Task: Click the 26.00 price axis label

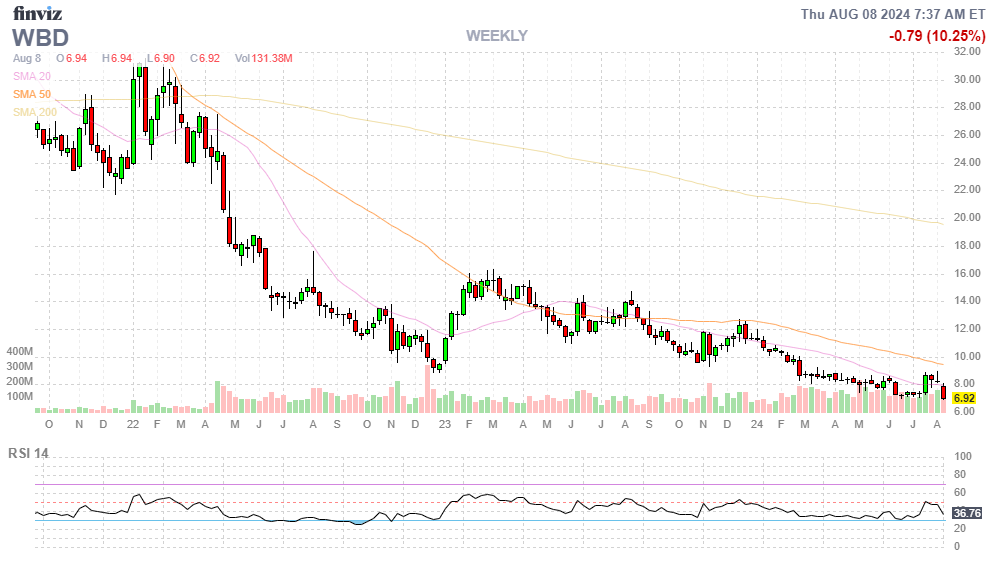Action: click(967, 134)
